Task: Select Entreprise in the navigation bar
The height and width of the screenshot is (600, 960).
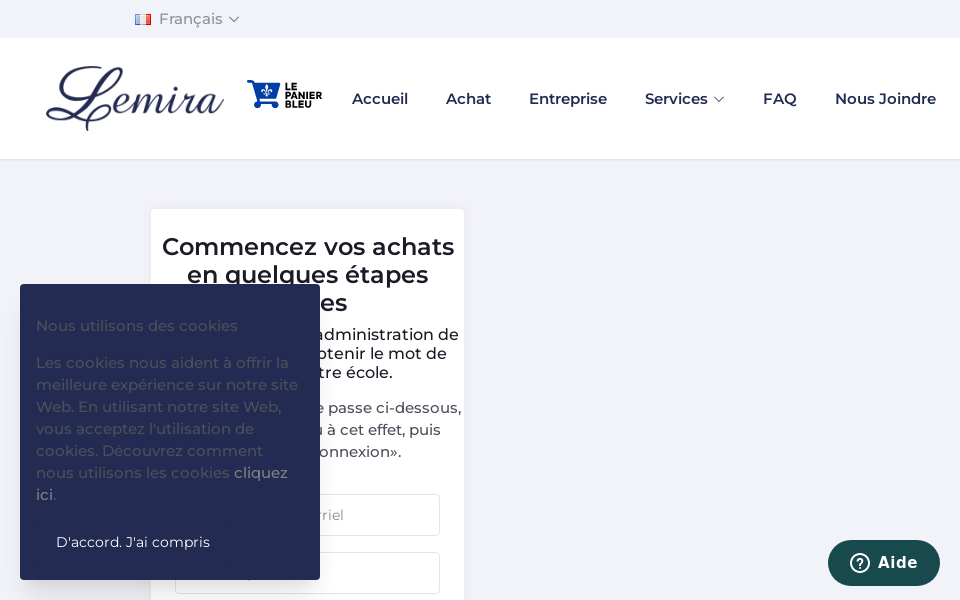Action: tap(568, 99)
